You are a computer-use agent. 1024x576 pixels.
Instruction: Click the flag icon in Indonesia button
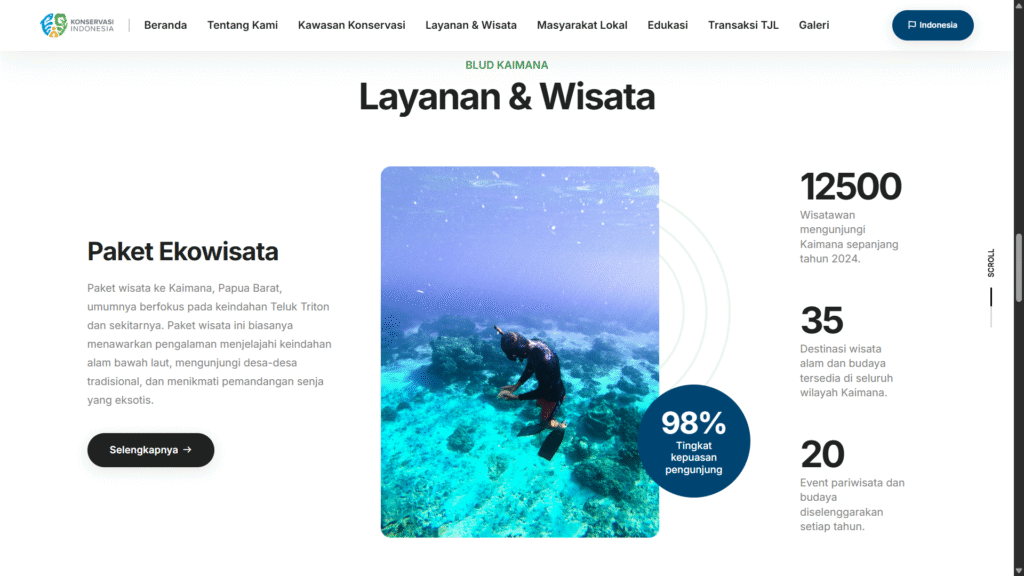912,25
